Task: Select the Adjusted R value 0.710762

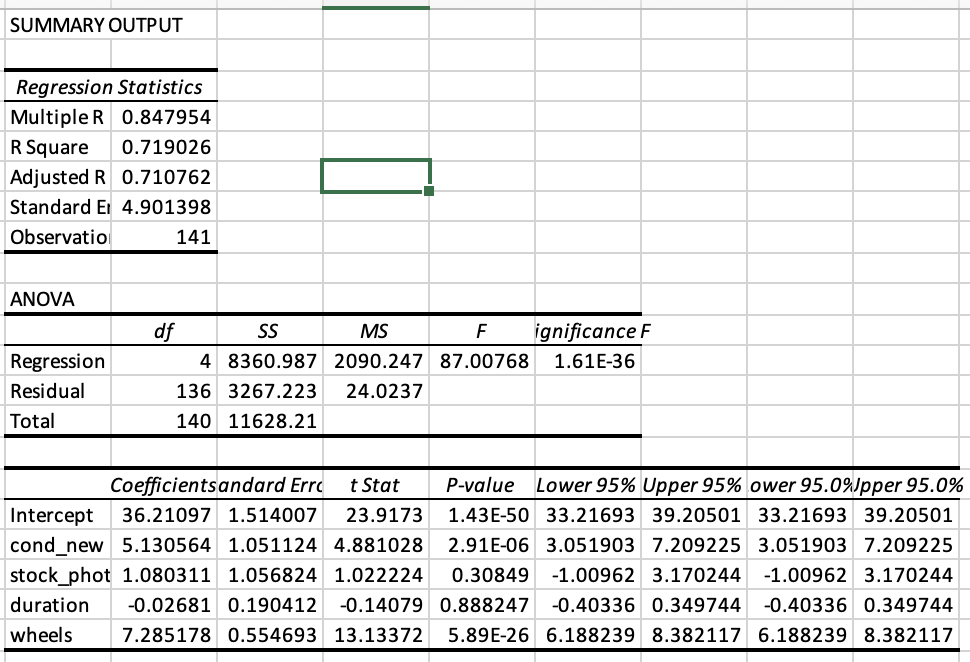Action: [165, 177]
